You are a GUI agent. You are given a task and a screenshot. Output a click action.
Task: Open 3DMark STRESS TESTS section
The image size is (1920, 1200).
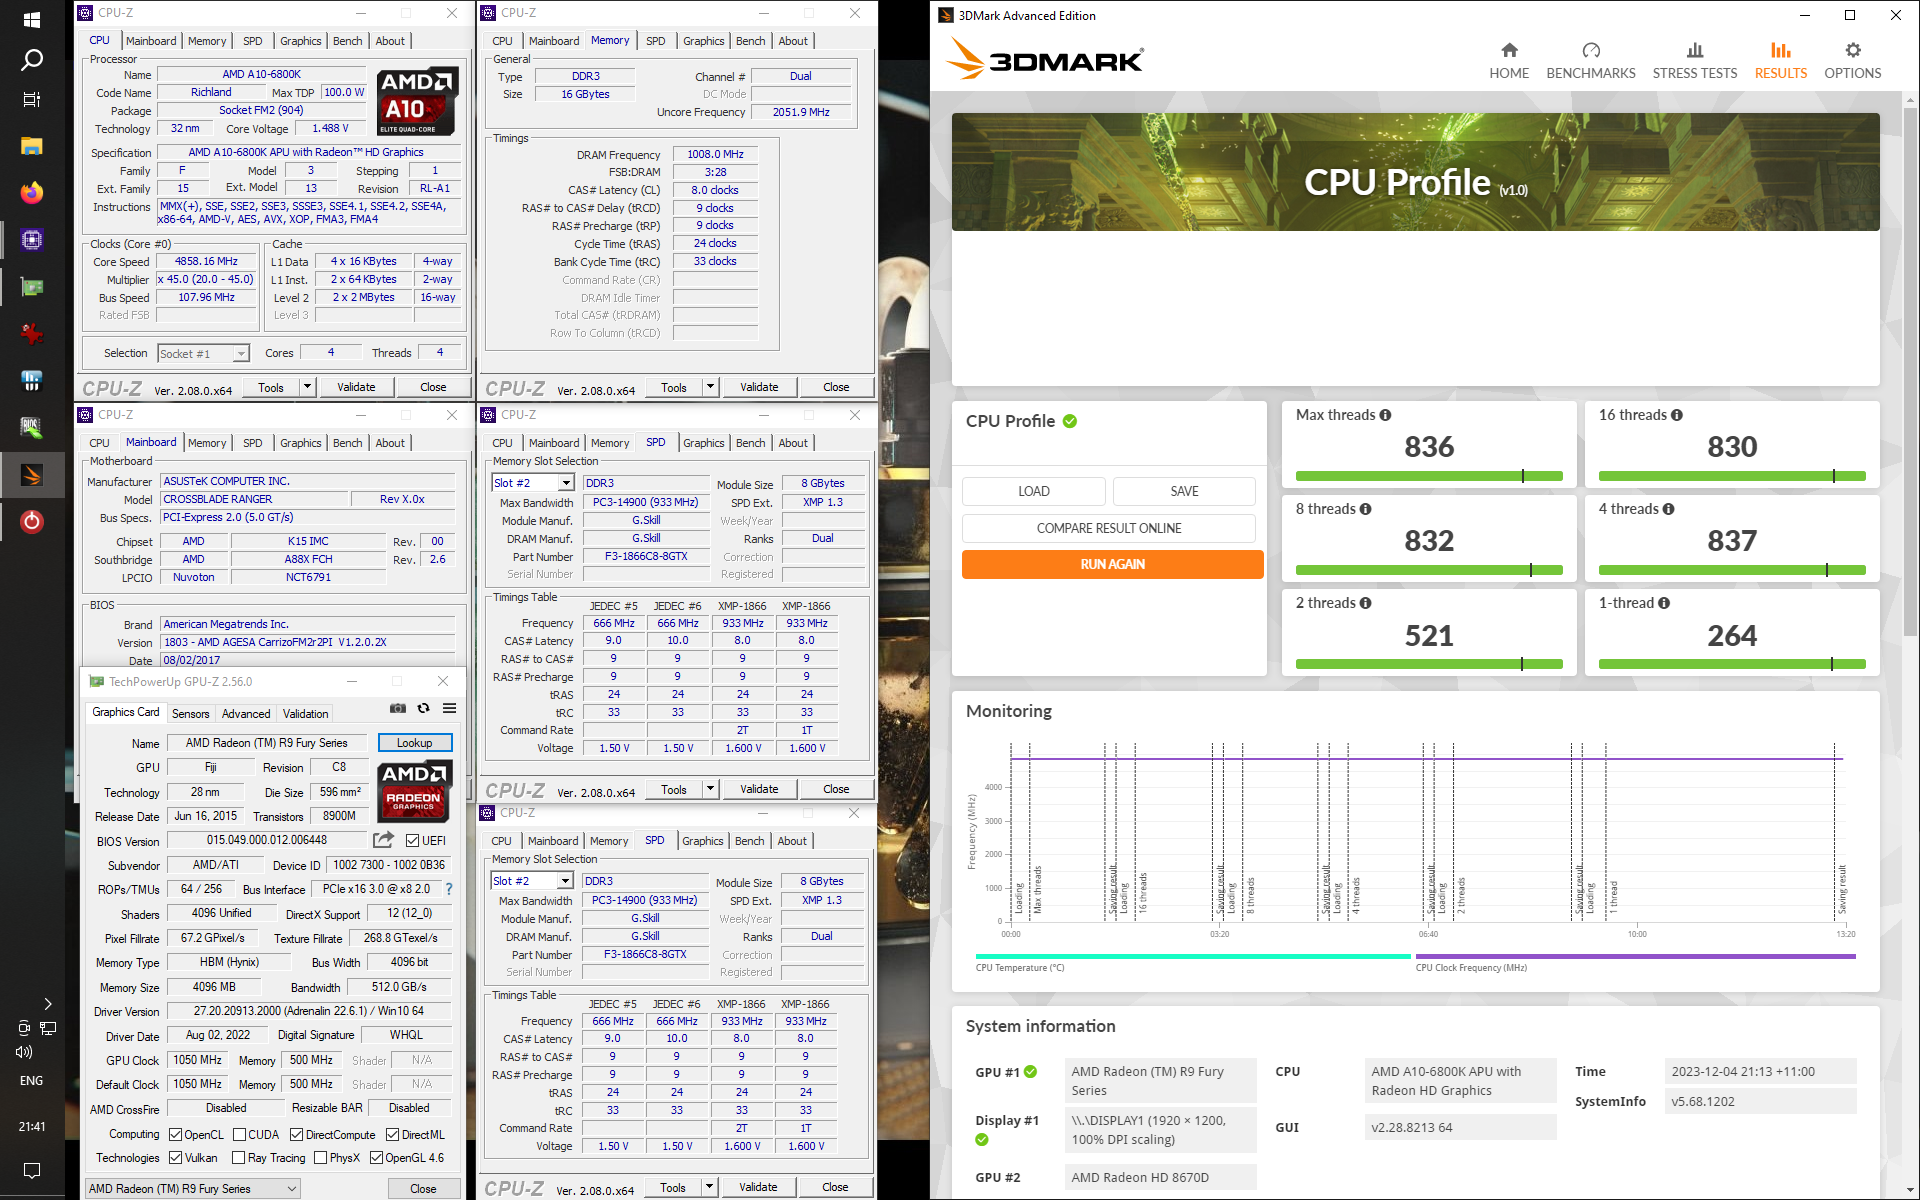pos(1695,62)
